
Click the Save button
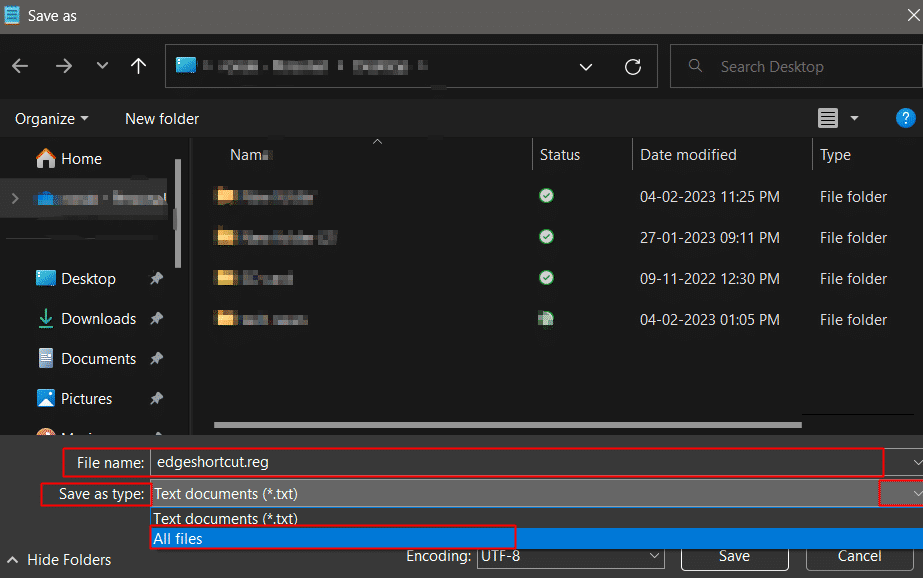[x=734, y=556]
